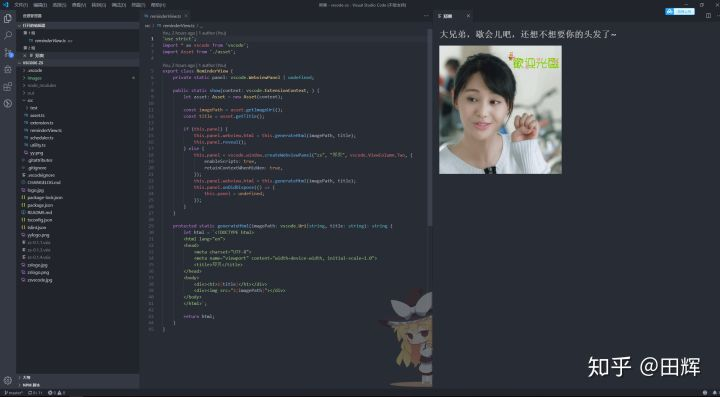The width and height of the screenshot is (720, 397).
Task: Close the webview preview tab
Action: coord(468,16)
